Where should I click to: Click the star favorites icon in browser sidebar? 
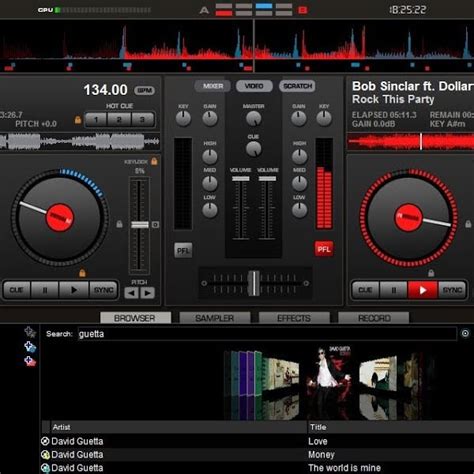coord(30,332)
